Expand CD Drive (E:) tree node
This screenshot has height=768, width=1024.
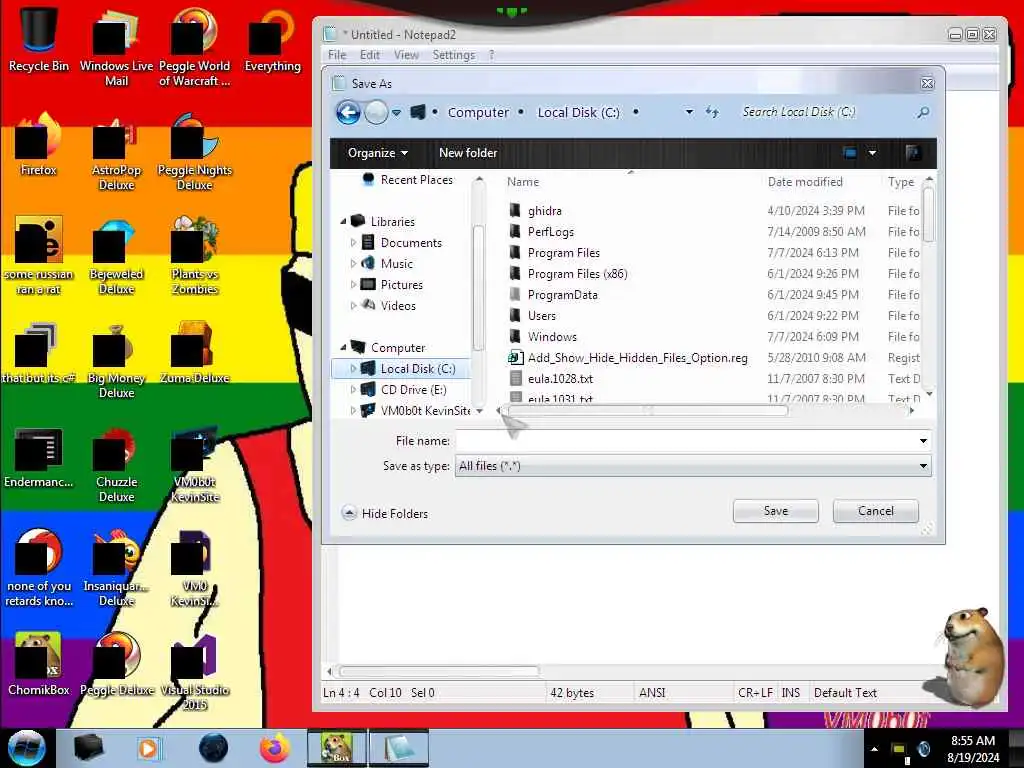coord(353,389)
